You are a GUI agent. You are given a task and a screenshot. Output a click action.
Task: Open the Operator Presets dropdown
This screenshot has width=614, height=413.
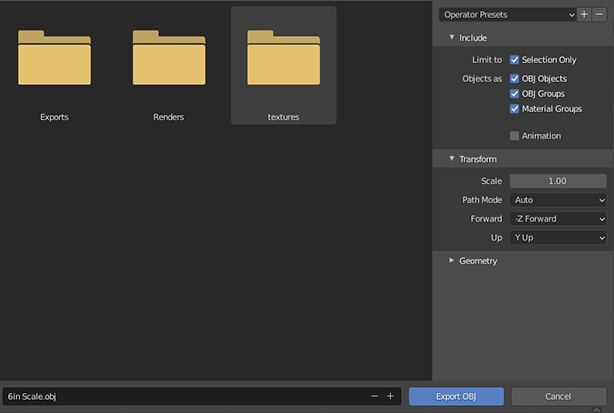click(508, 14)
